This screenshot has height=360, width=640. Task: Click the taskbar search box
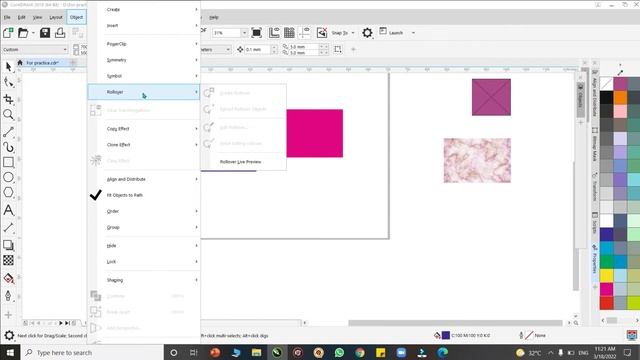click(x=92, y=353)
